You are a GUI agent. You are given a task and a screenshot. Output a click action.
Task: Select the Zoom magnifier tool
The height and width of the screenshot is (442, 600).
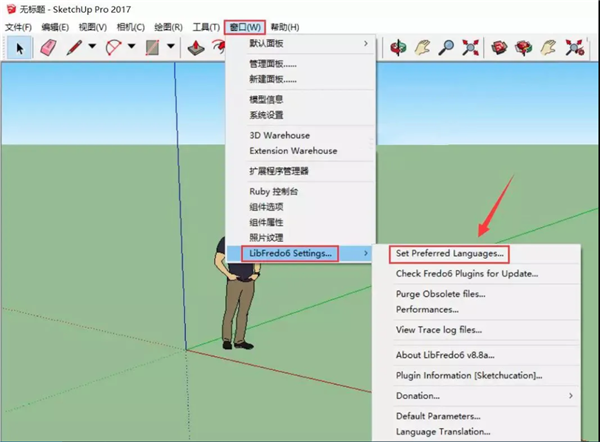point(447,47)
